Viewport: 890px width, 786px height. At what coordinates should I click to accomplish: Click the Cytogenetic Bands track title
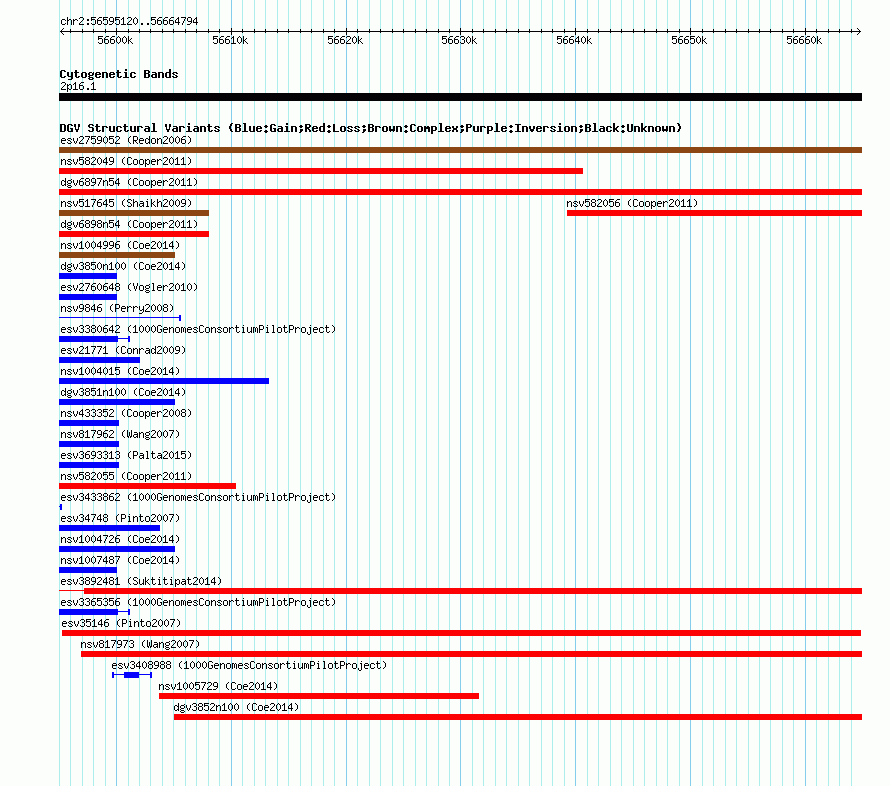[x=119, y=74]
